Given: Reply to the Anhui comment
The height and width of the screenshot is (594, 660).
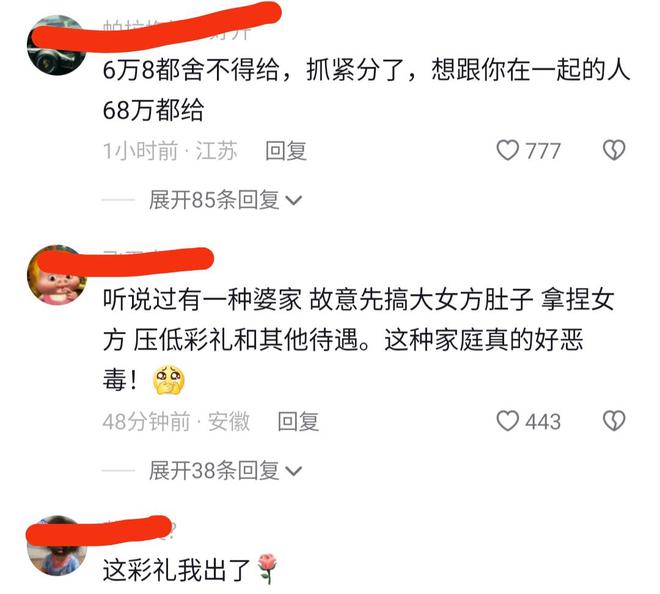Looking at the screenshot, I should (298, 421).
